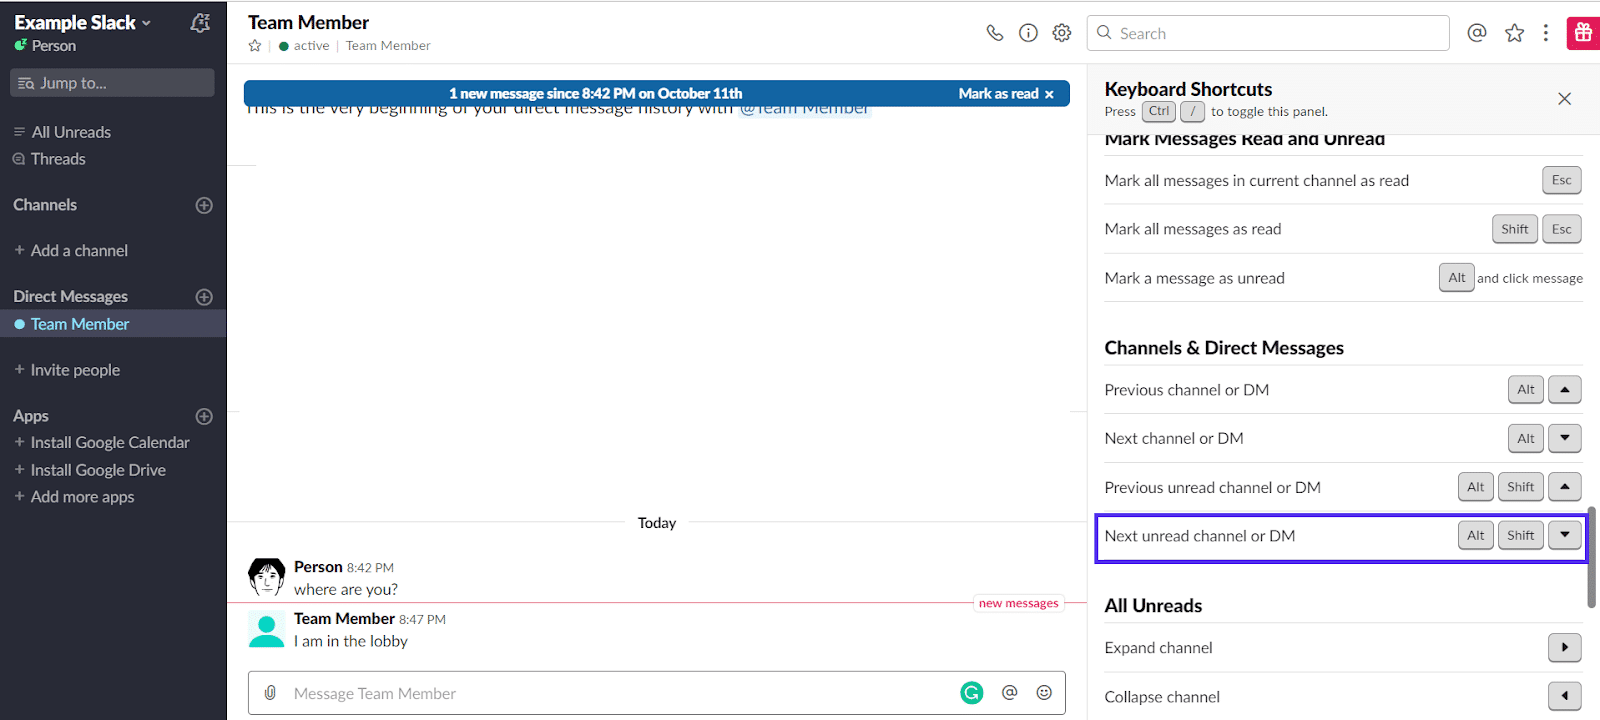
Task: Click the notifications bell icon
Action: point(200,23)
